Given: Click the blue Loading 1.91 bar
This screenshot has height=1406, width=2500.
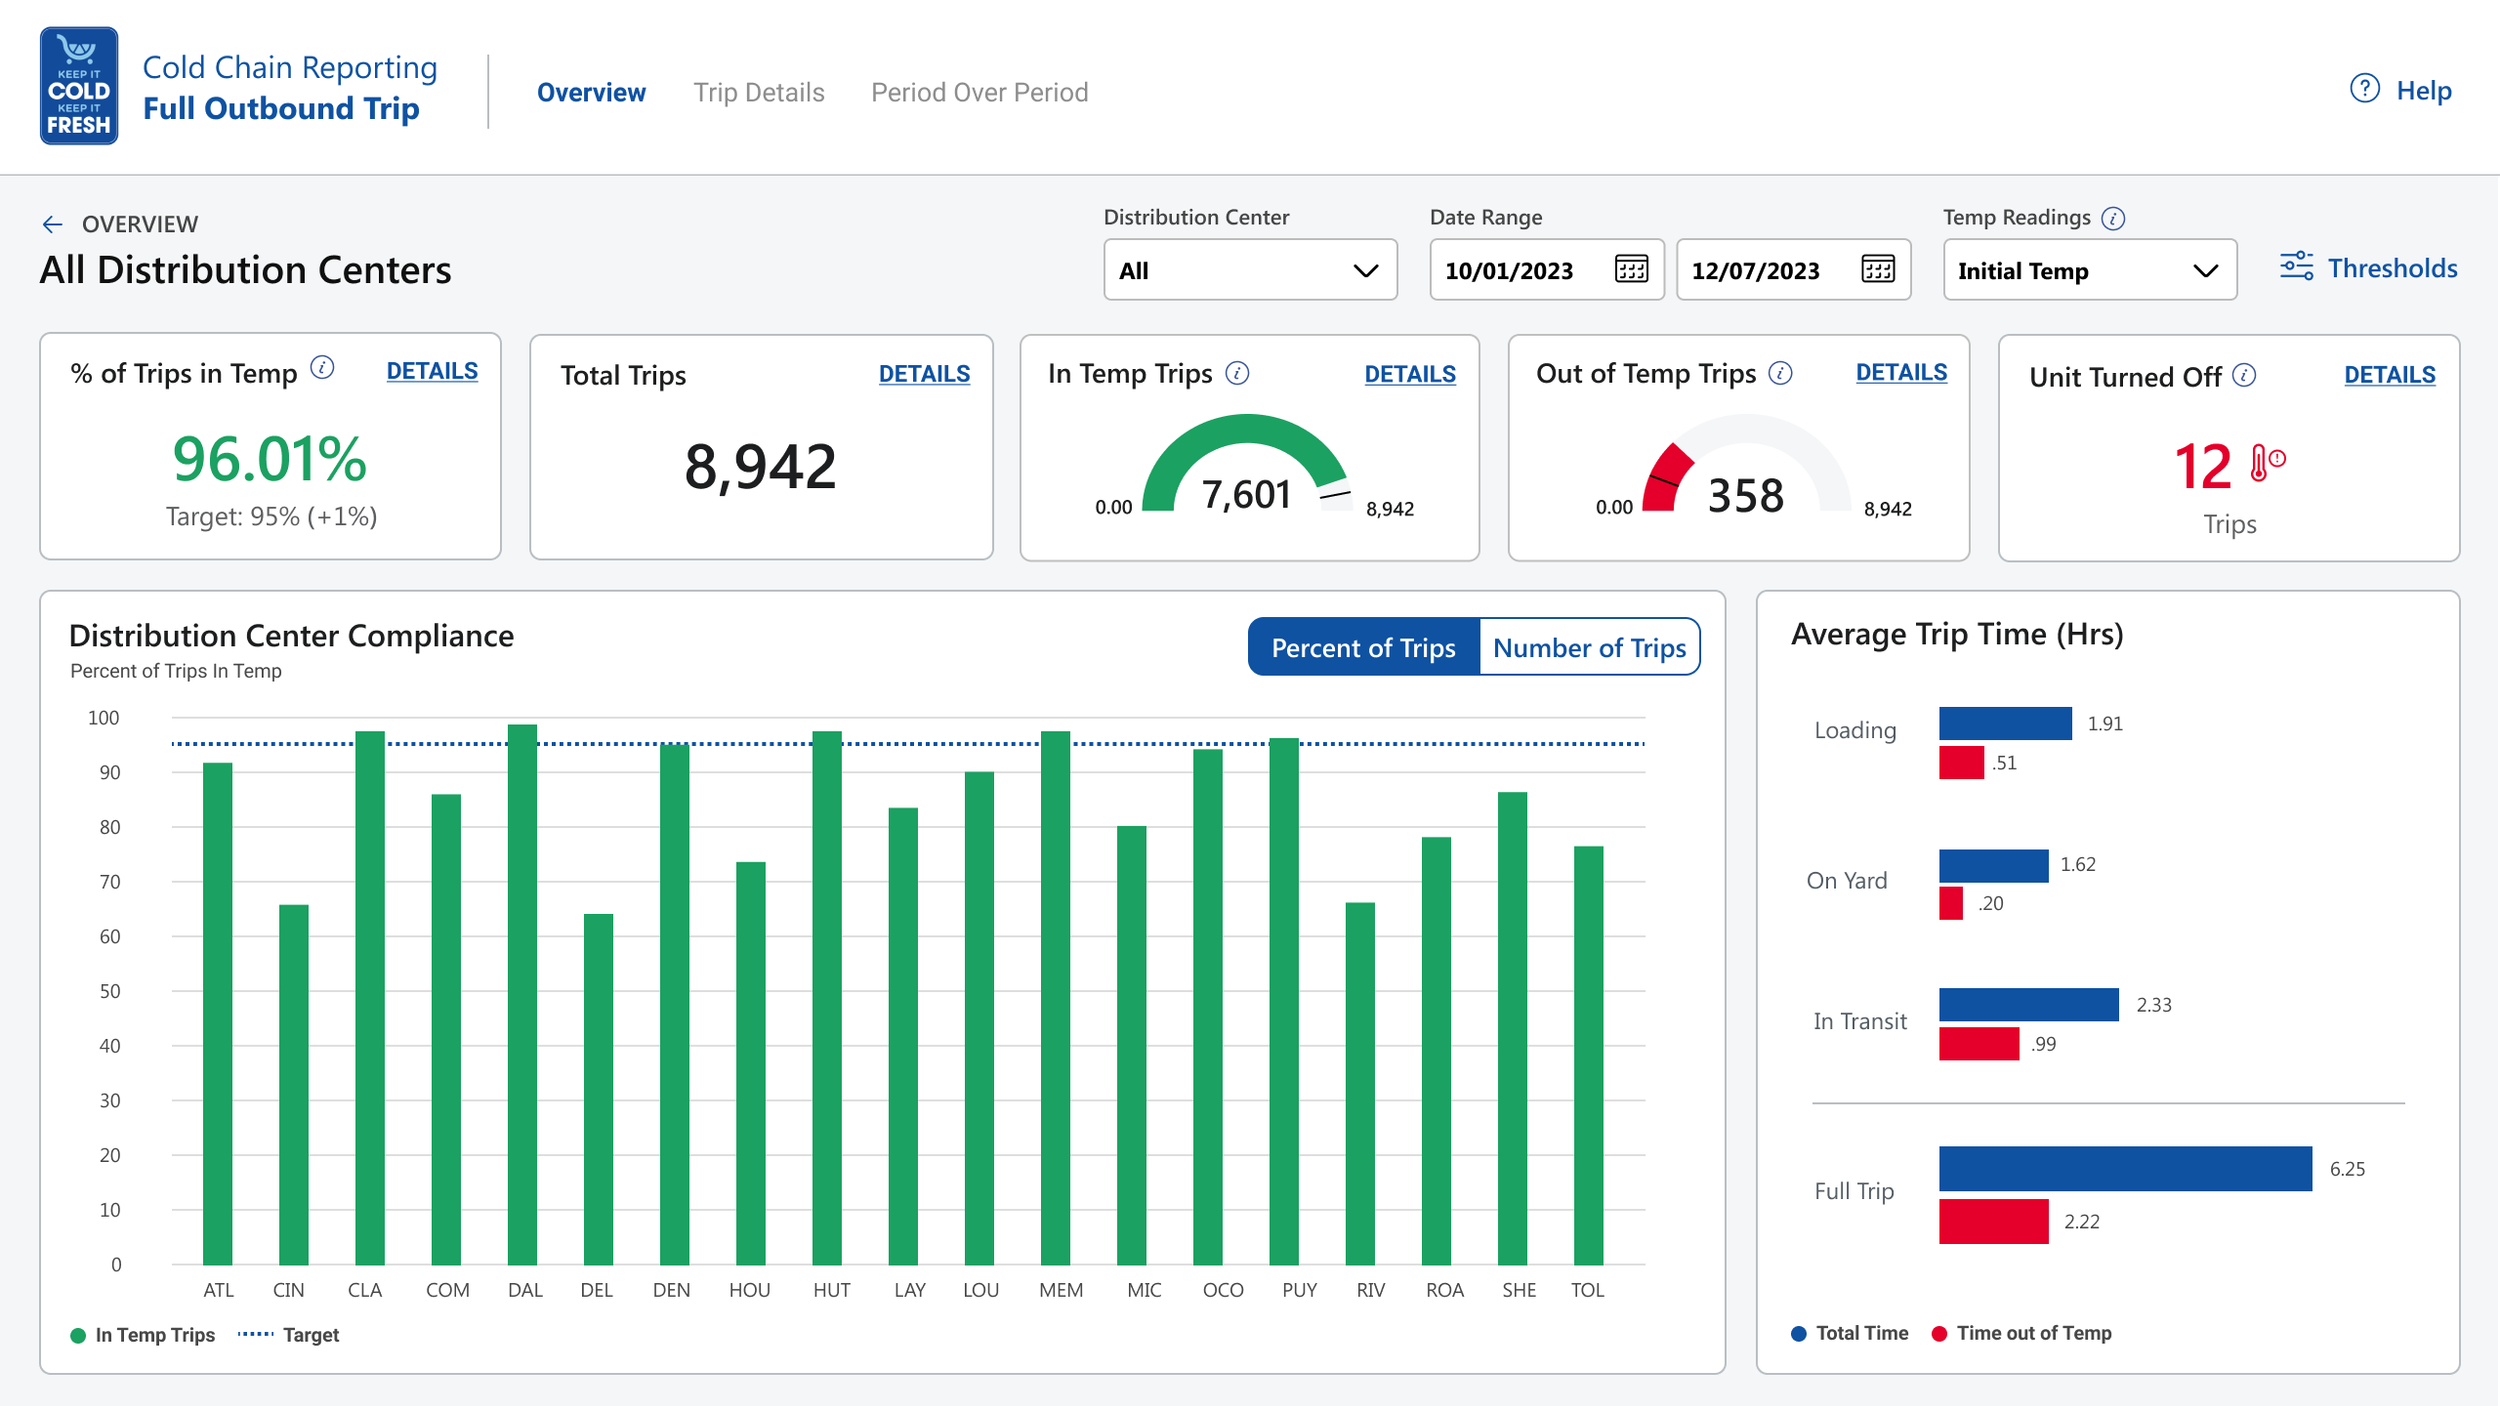Looking at the screenshot, I should coord(2005,723).
